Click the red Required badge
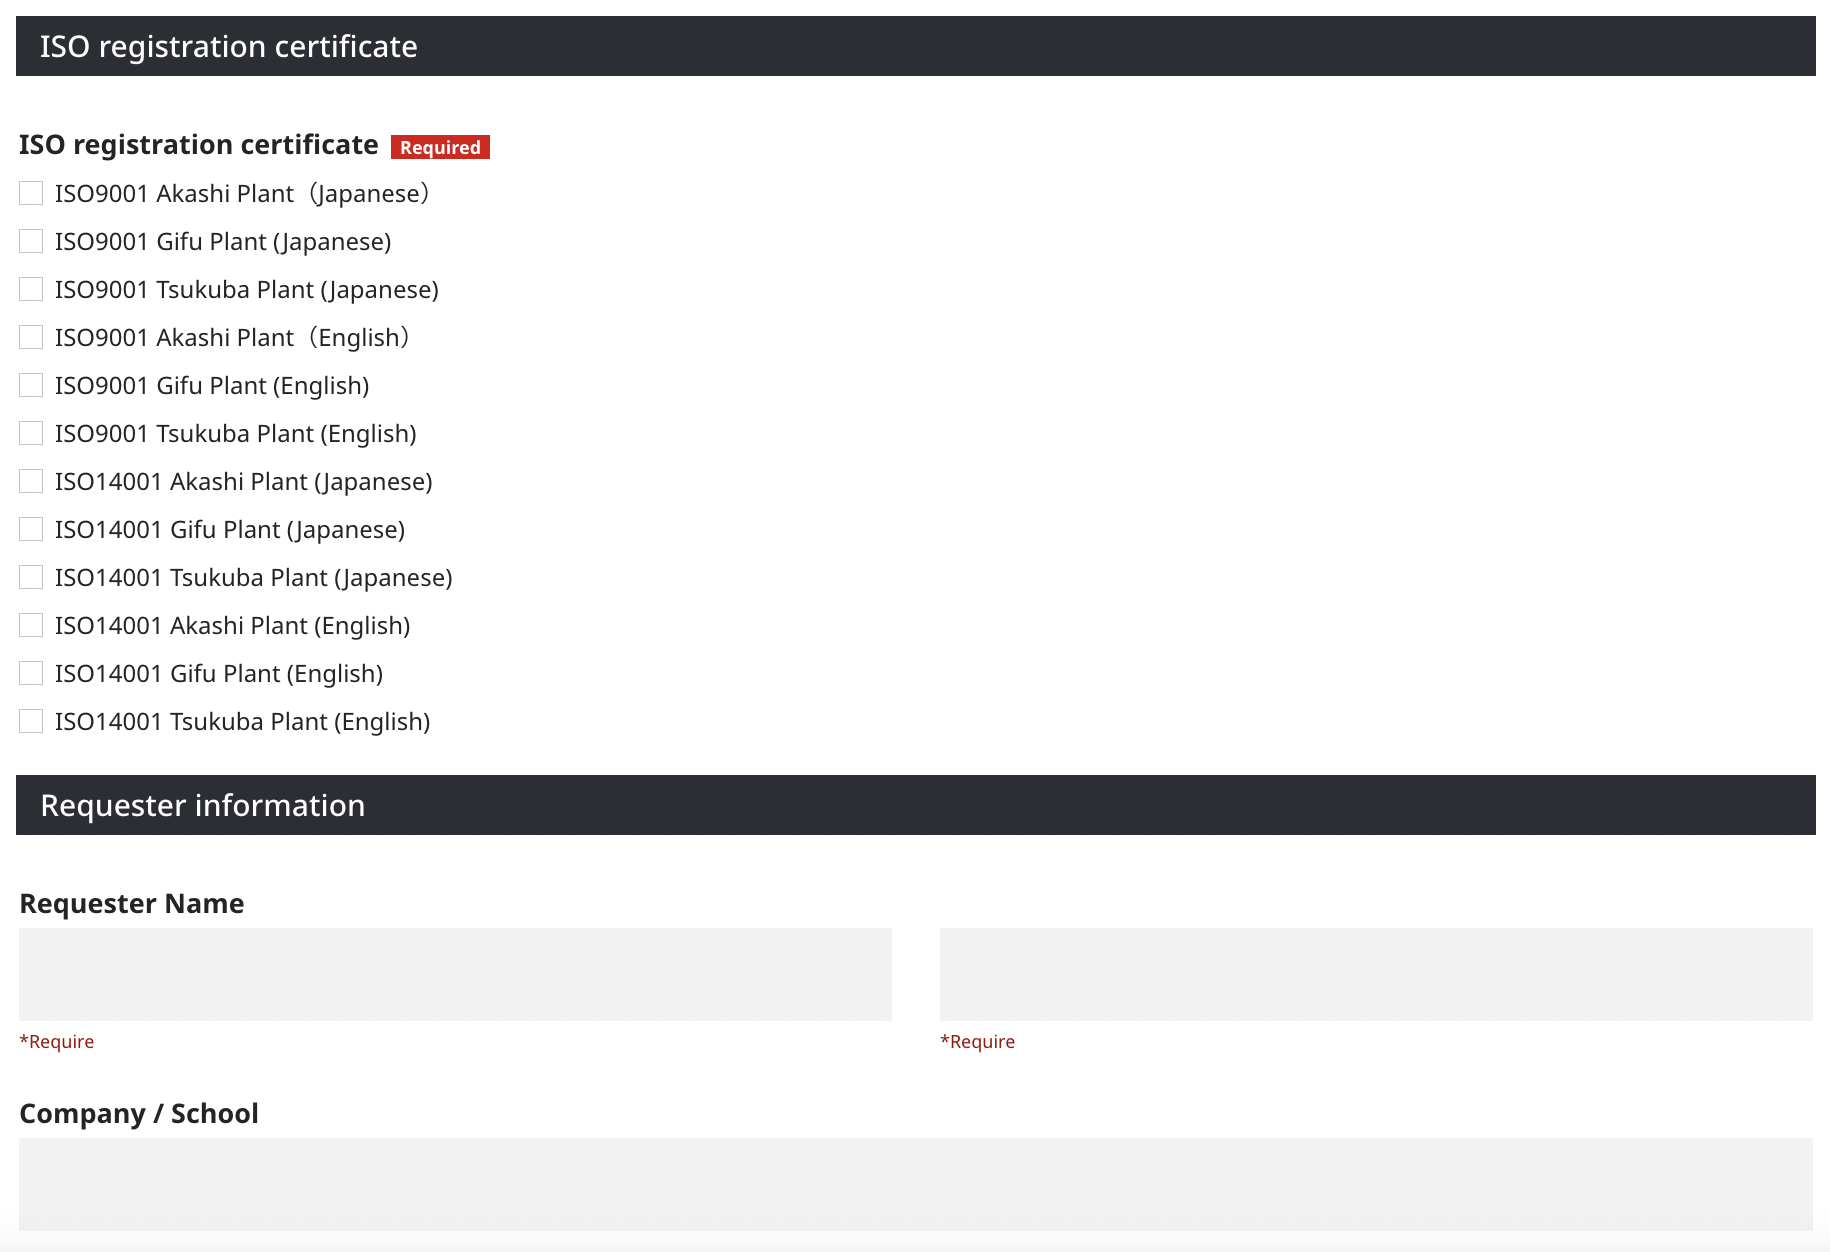Image resolution: width=1830 pixels, height=1252 pixels. (440, 147)
